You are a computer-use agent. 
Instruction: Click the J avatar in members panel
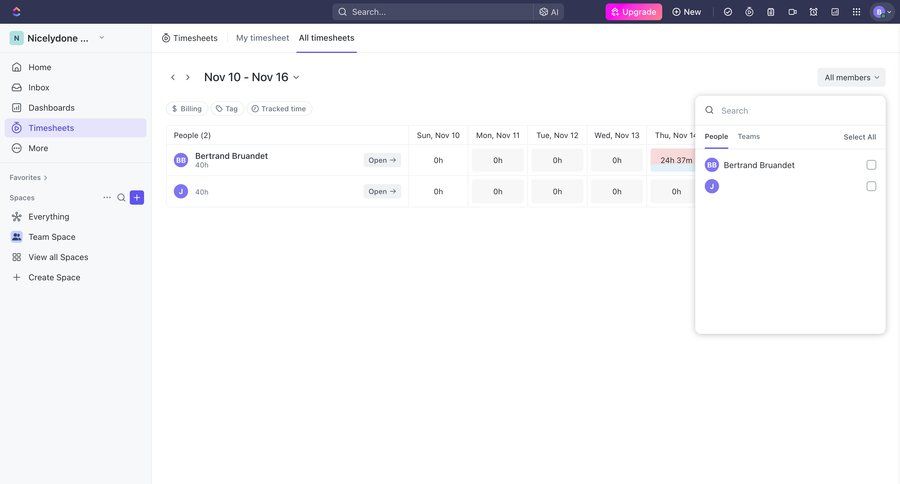pyautogui.click(x=712, y=186)
